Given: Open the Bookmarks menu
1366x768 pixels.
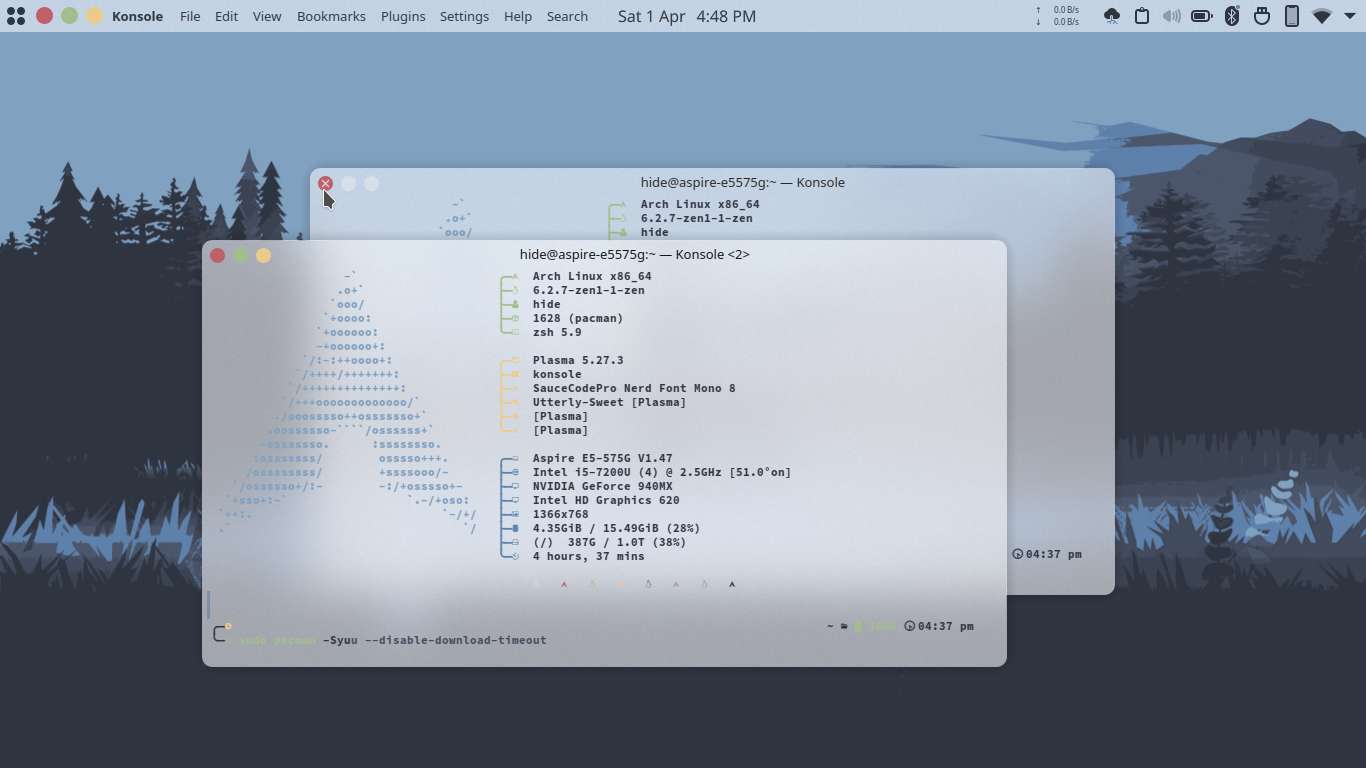Looking at the screenshot, I should coord(331,16).
